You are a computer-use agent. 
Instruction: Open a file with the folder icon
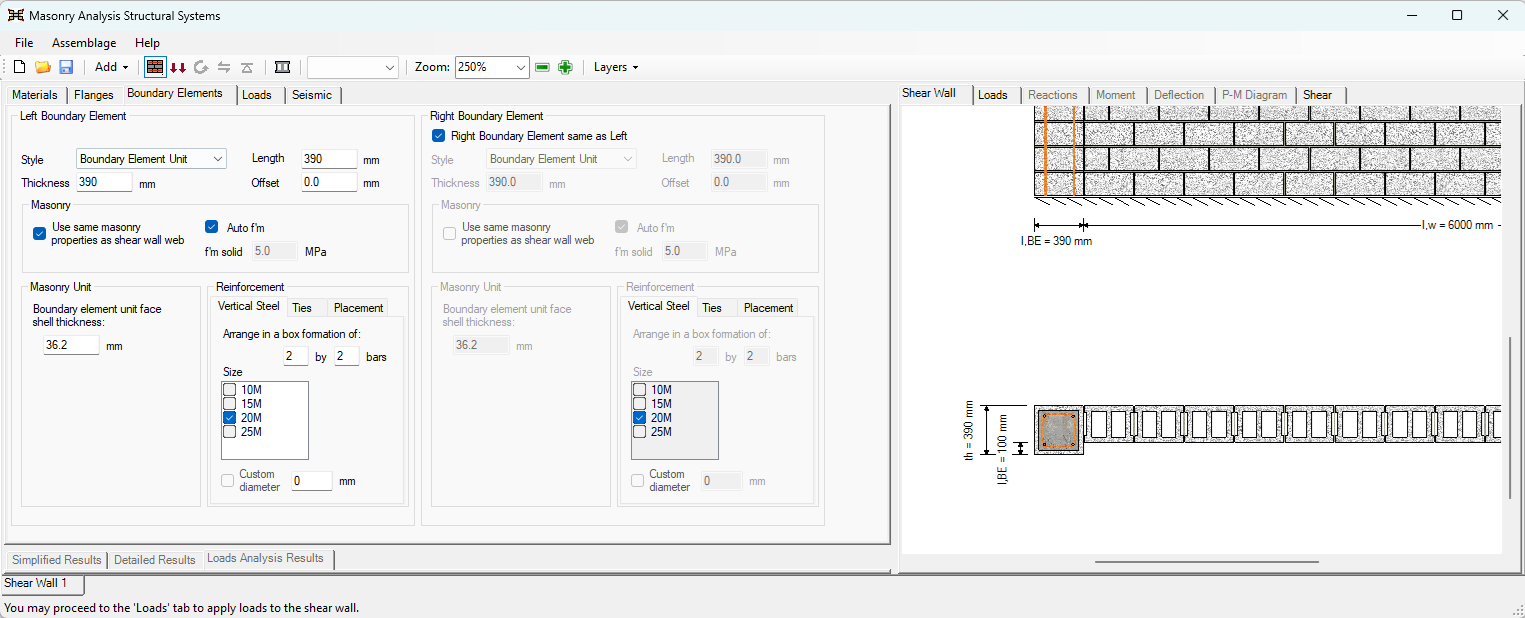pyautogui.click(x=43, y=67)
